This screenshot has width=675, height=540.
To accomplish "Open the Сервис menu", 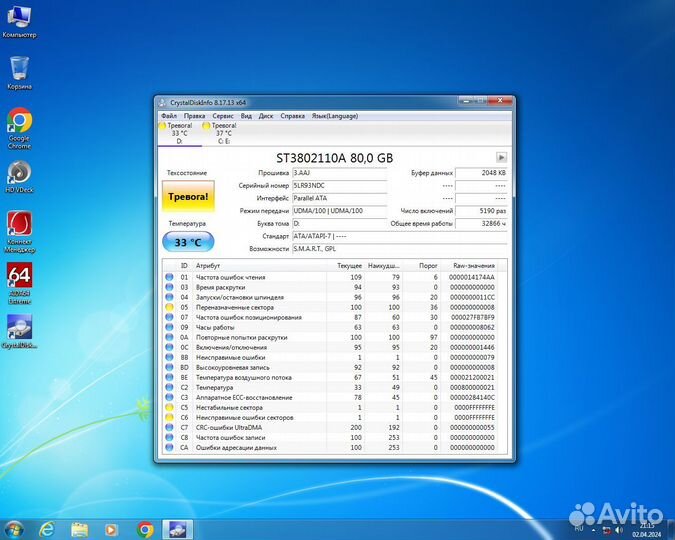I will [x=222, y=116].
